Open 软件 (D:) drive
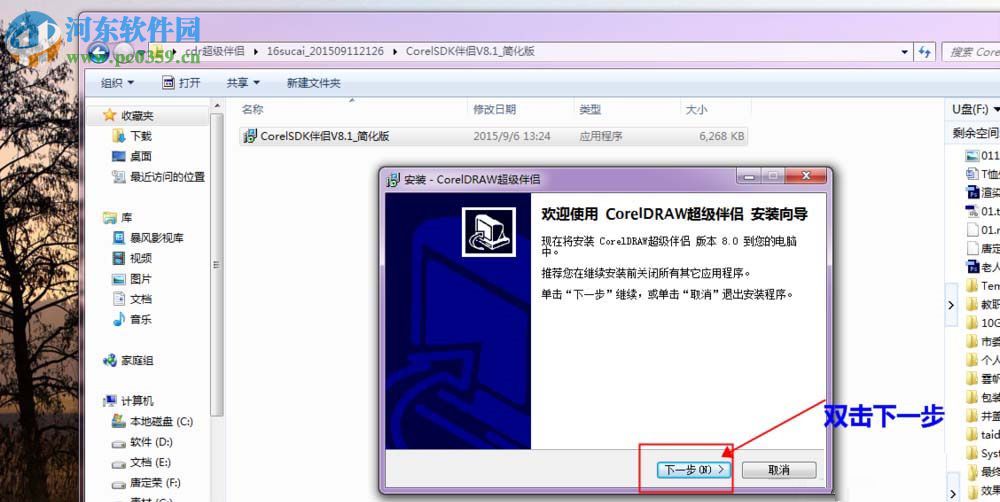The width and height of the screenshot is (1000, 502). coord(151,442)
